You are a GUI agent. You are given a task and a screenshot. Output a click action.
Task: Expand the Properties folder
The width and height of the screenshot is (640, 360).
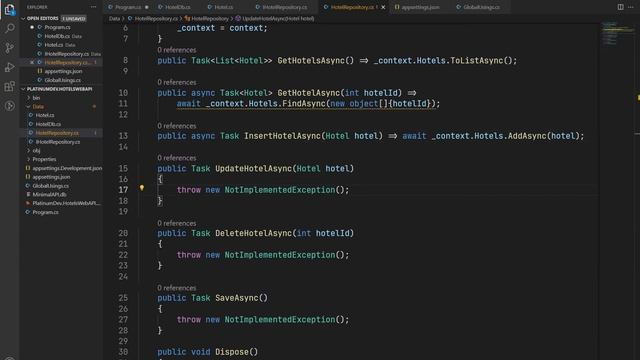[x=29, y=159]
